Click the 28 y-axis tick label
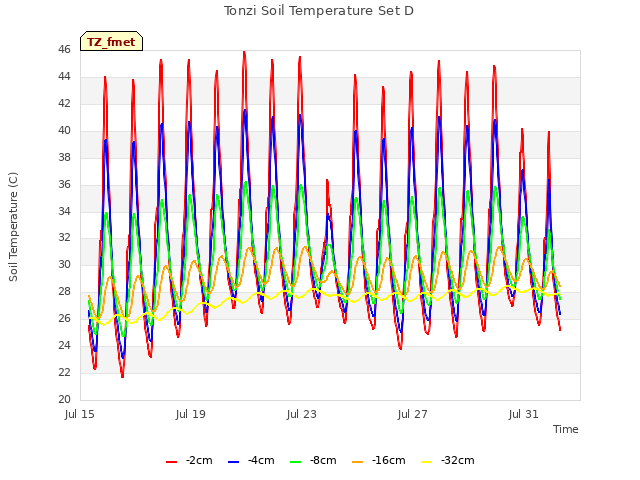Screen dimensions: 640x480 (x=64, y=291)
